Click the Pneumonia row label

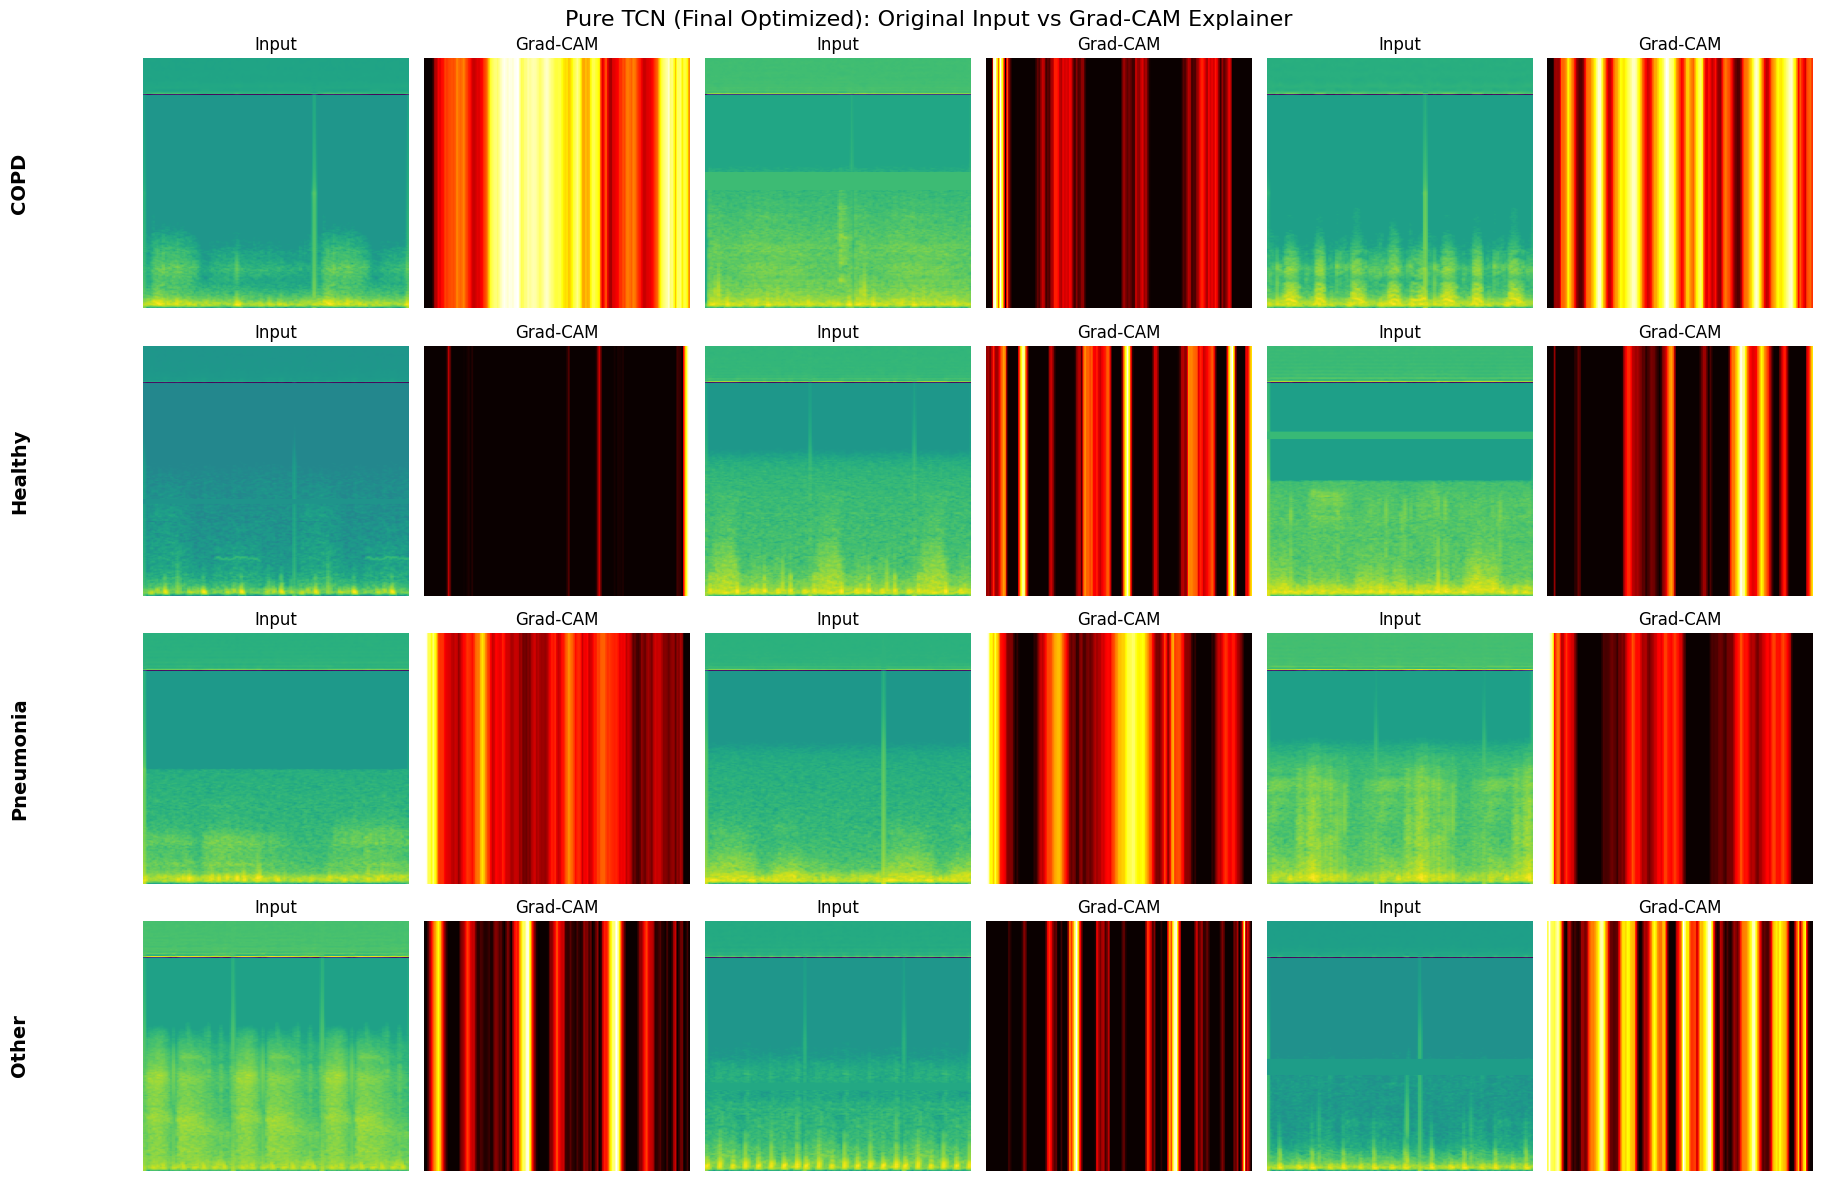point(20,757)
